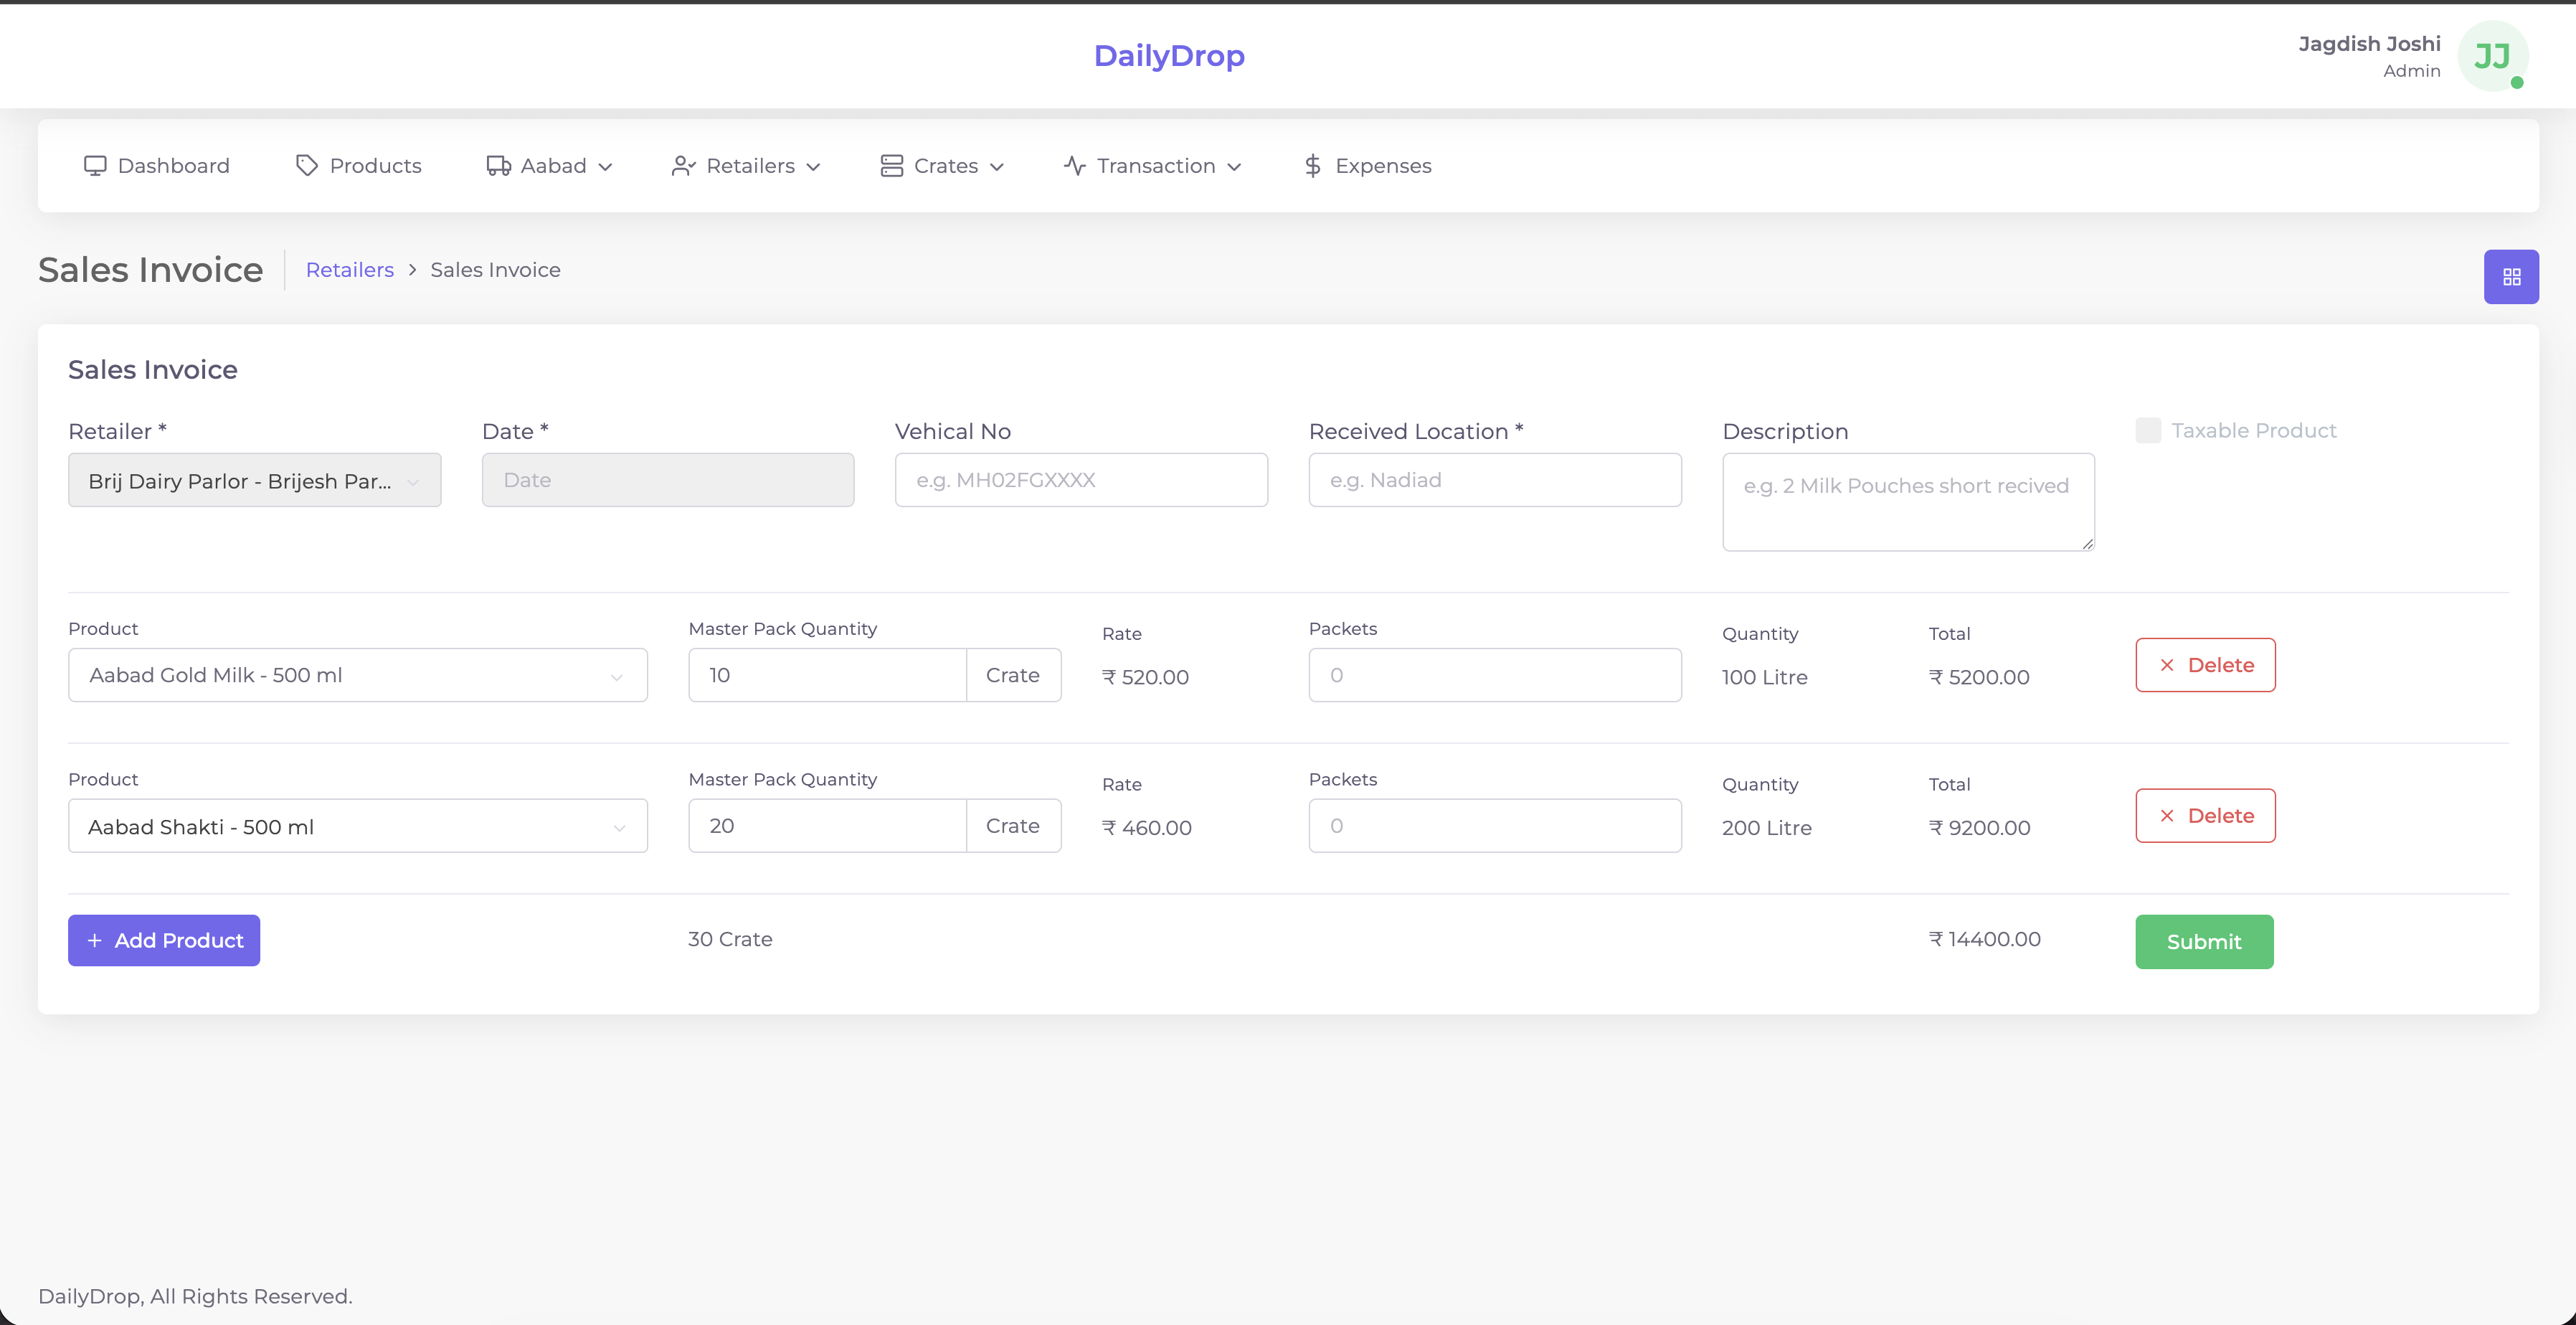The height and width of the screenshot is (1325, 2576).
Task: Submit the sales invoice
Action: coord(2204,941)
